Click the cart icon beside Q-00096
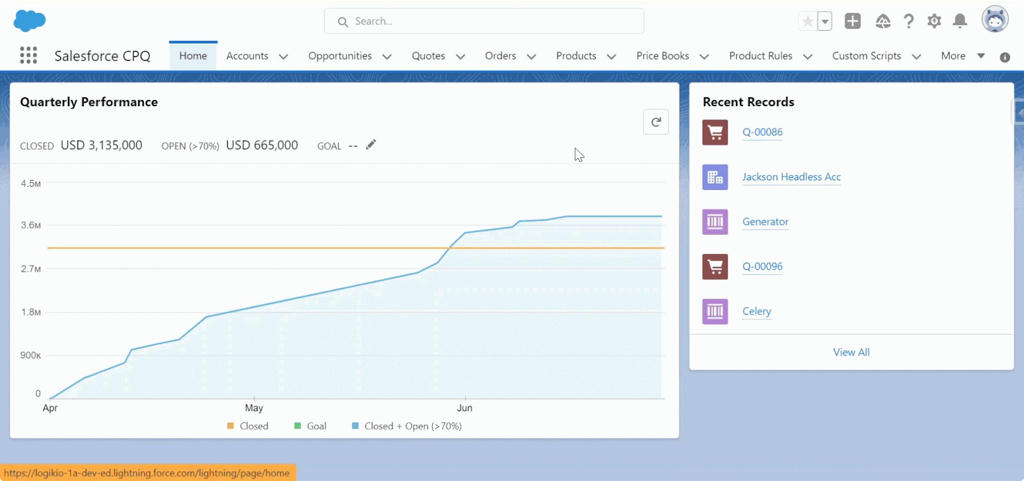The width and height of the screenshot is (1024, 481). click(x=715, y=267)
